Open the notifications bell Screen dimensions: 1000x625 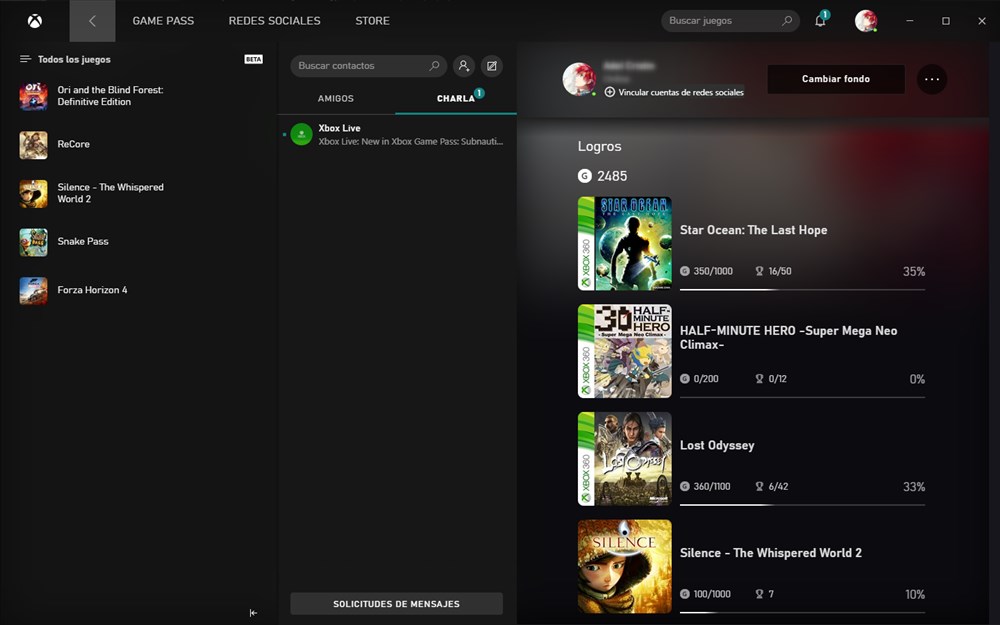pos(820,20)
